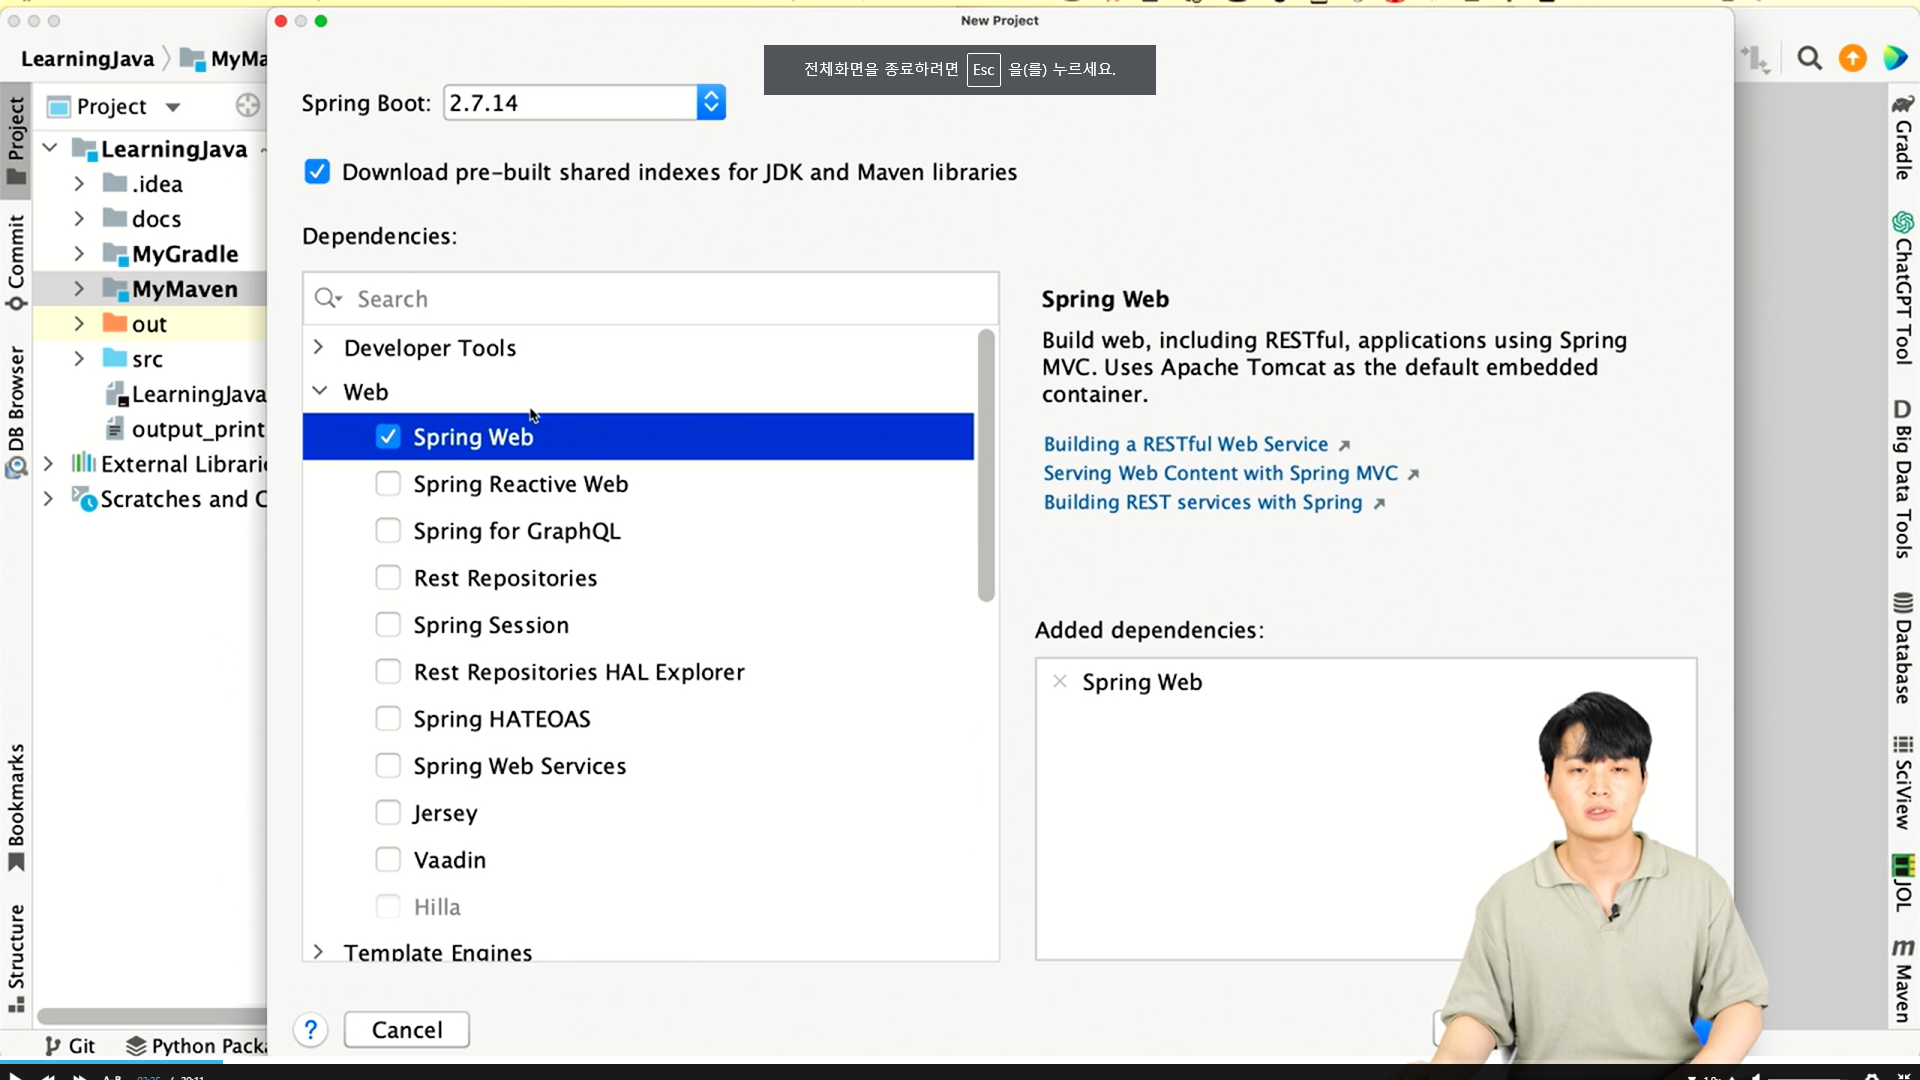Click the Spring Boot version field

(571, 103)
